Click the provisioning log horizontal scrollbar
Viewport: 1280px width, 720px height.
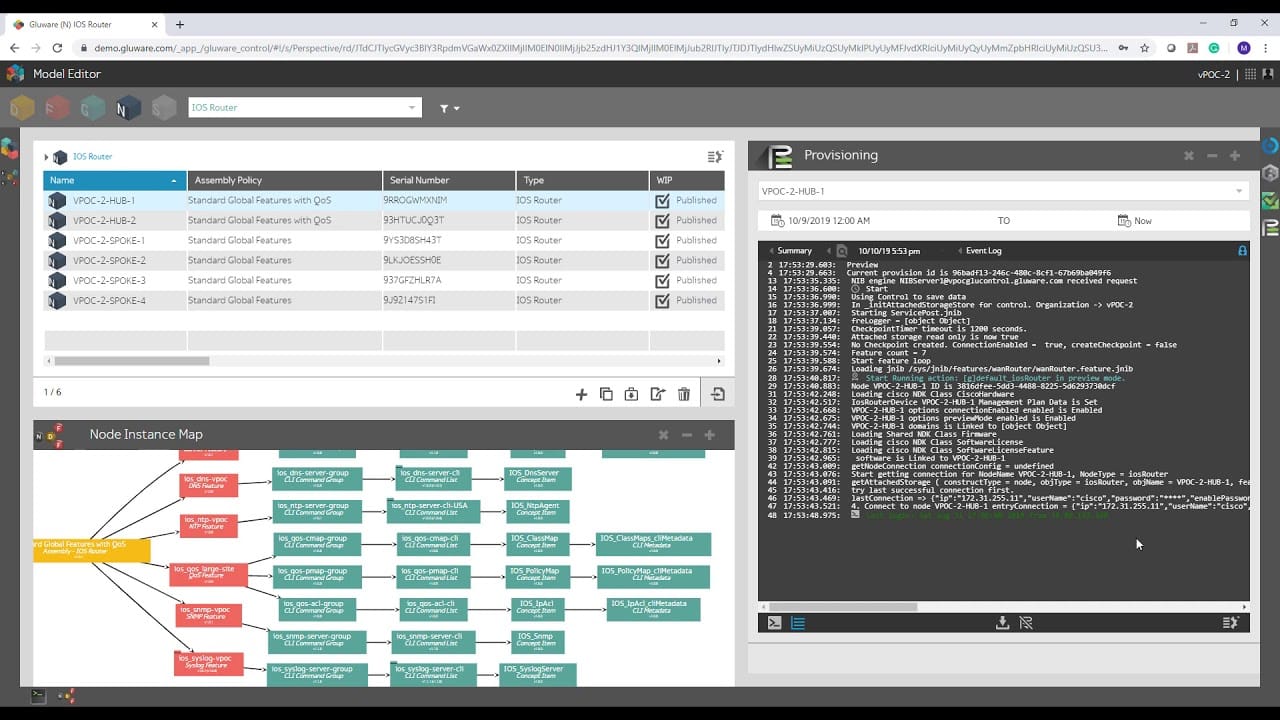pyautogui.click(x=843, y=606)
